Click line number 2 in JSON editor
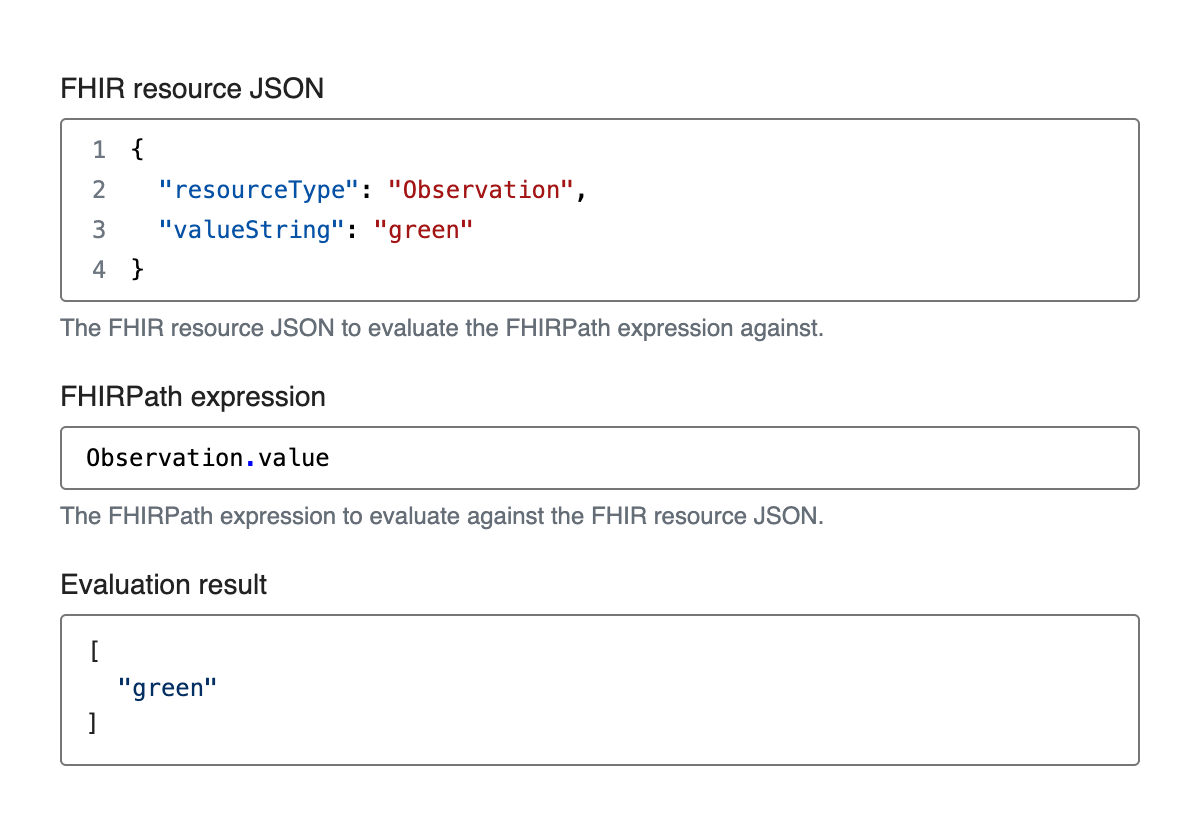1200x834 pixels. [99, 190]
